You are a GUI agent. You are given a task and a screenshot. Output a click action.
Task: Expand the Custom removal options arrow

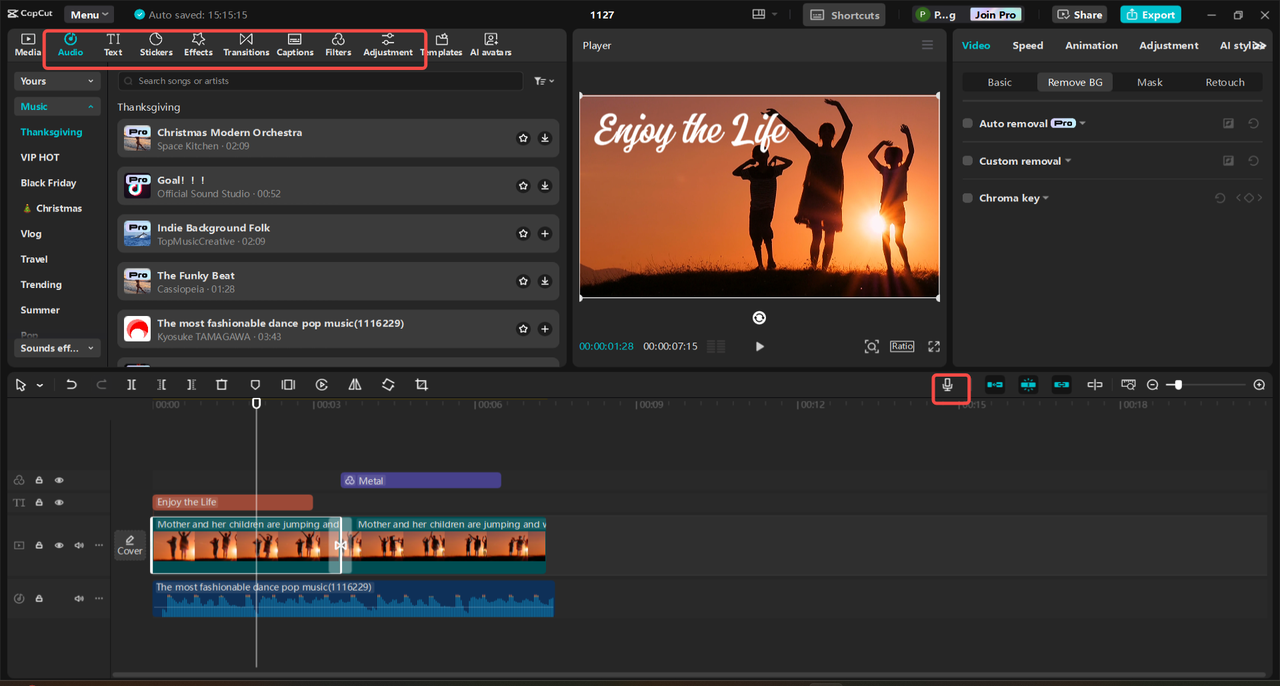(x=1068, y=161)
